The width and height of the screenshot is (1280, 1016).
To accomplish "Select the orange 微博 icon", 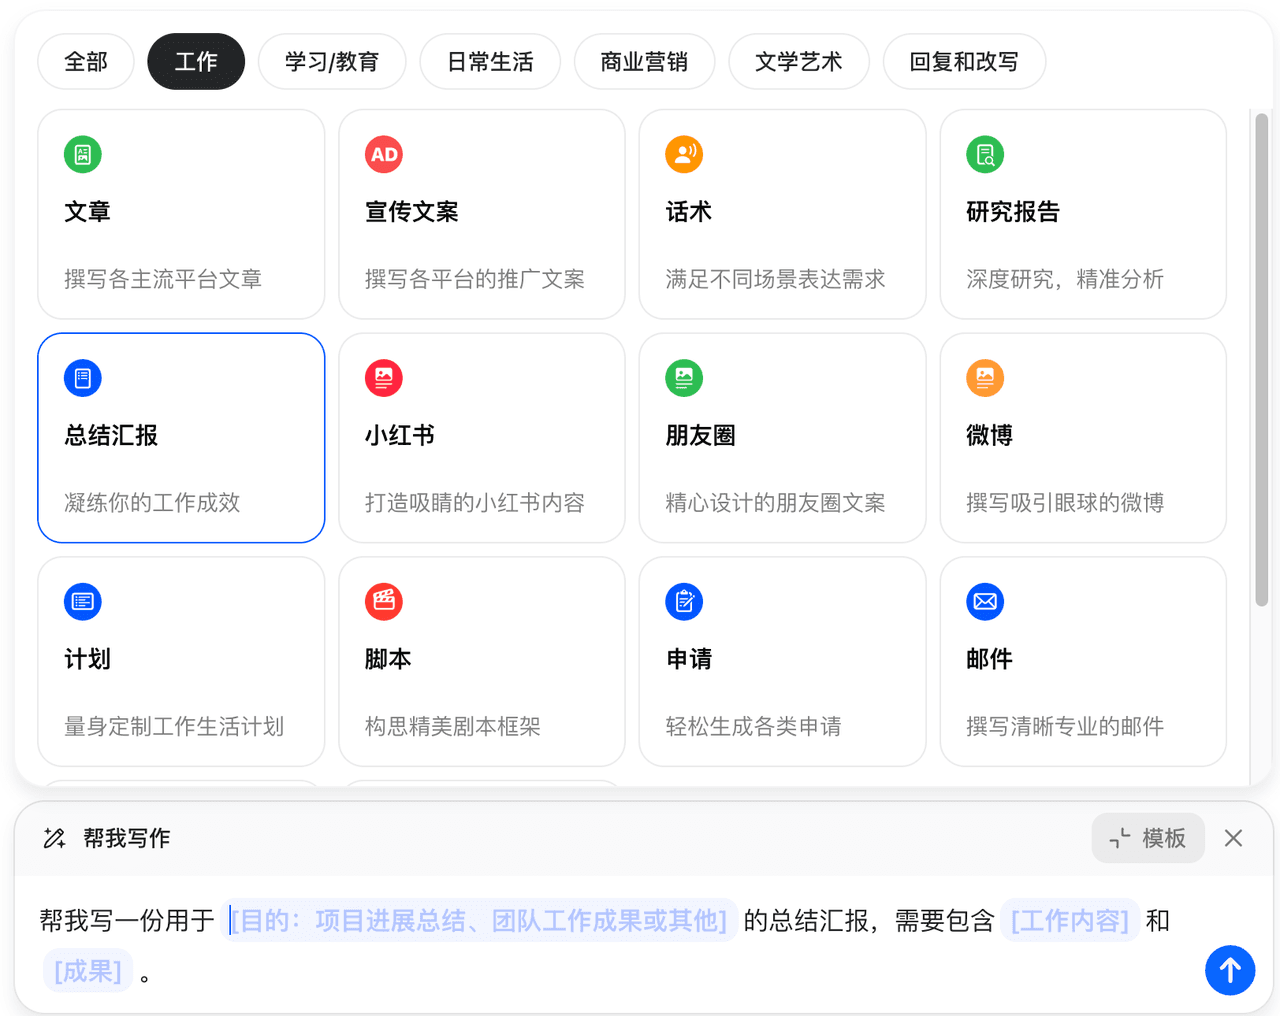I will point(985,378).
